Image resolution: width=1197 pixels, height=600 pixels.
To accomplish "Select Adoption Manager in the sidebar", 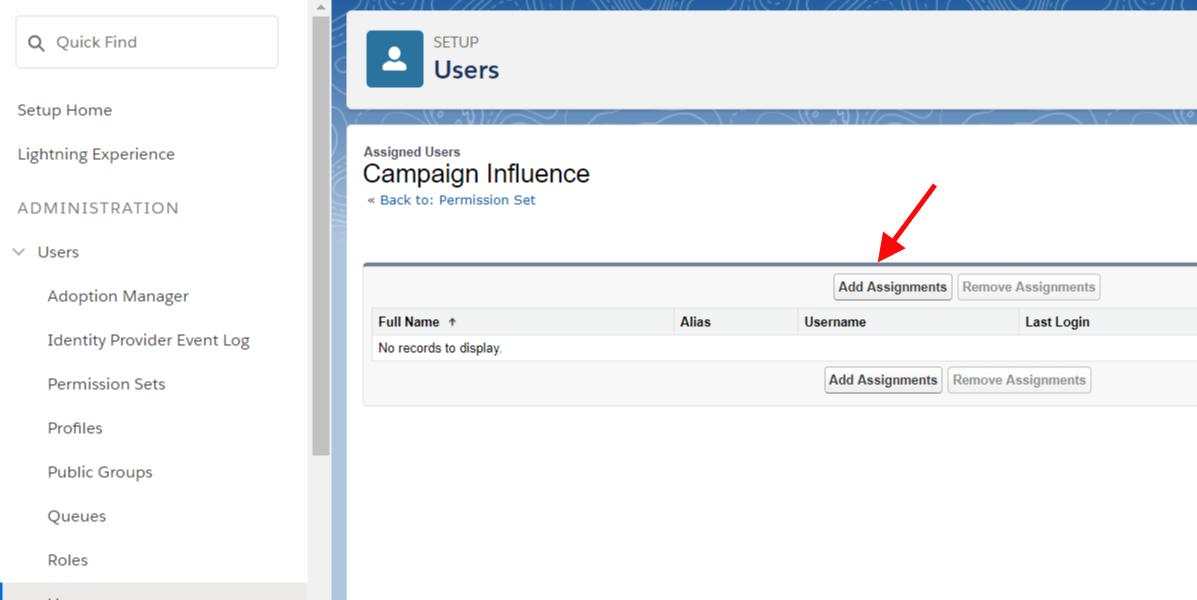I will [117, 296].
